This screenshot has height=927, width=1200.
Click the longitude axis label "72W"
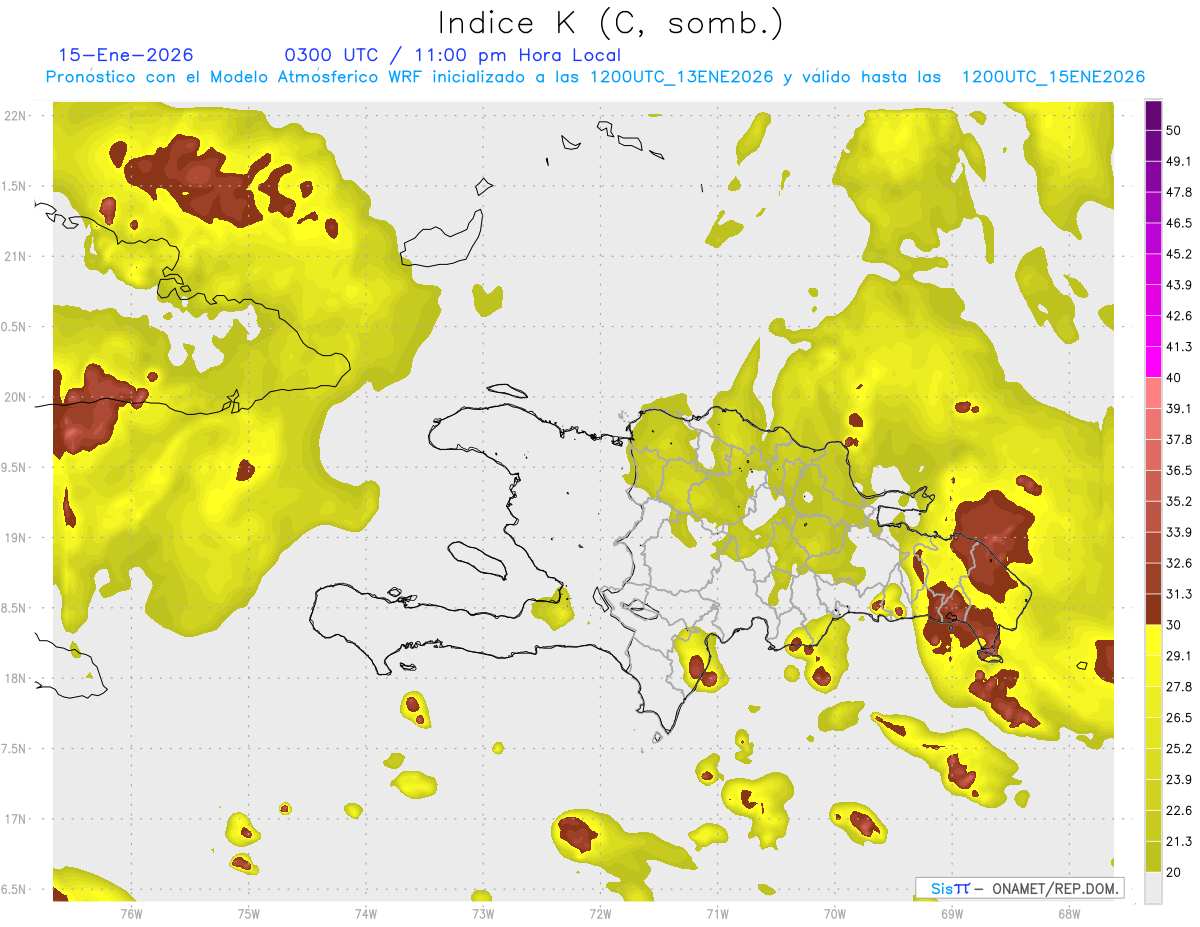click(600, 914)
